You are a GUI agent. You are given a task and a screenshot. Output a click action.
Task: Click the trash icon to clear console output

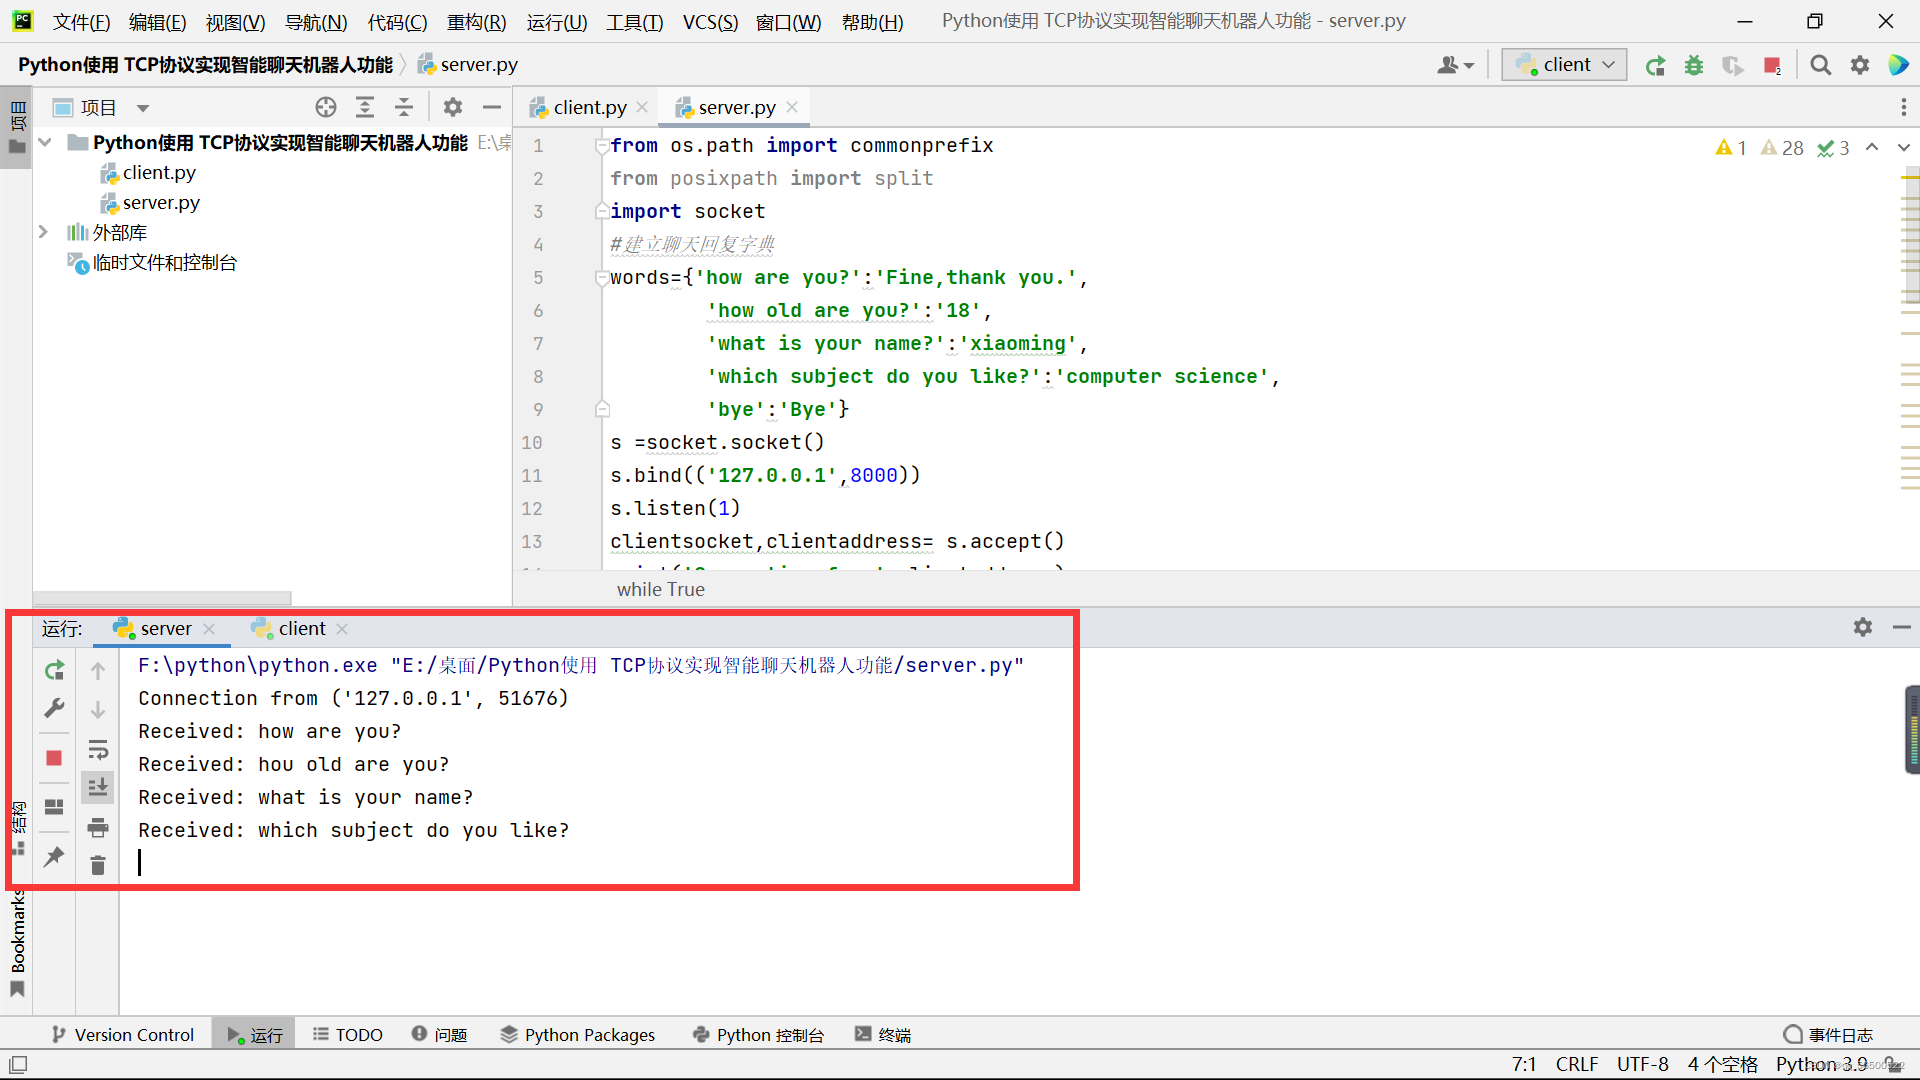pyautogui.click(x=98, y=866)
